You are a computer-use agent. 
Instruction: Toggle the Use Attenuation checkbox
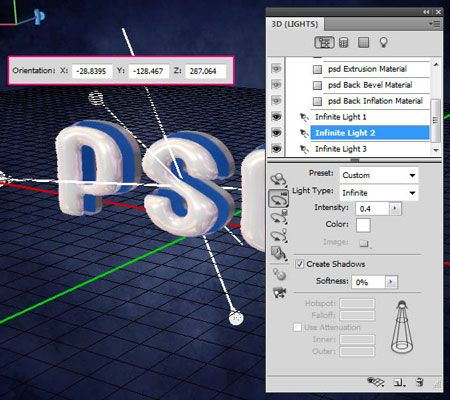pos(297,327)
